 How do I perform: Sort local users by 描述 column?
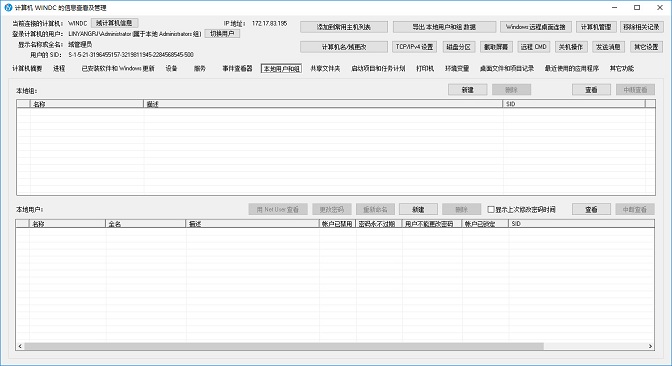[x=252, y=224]
